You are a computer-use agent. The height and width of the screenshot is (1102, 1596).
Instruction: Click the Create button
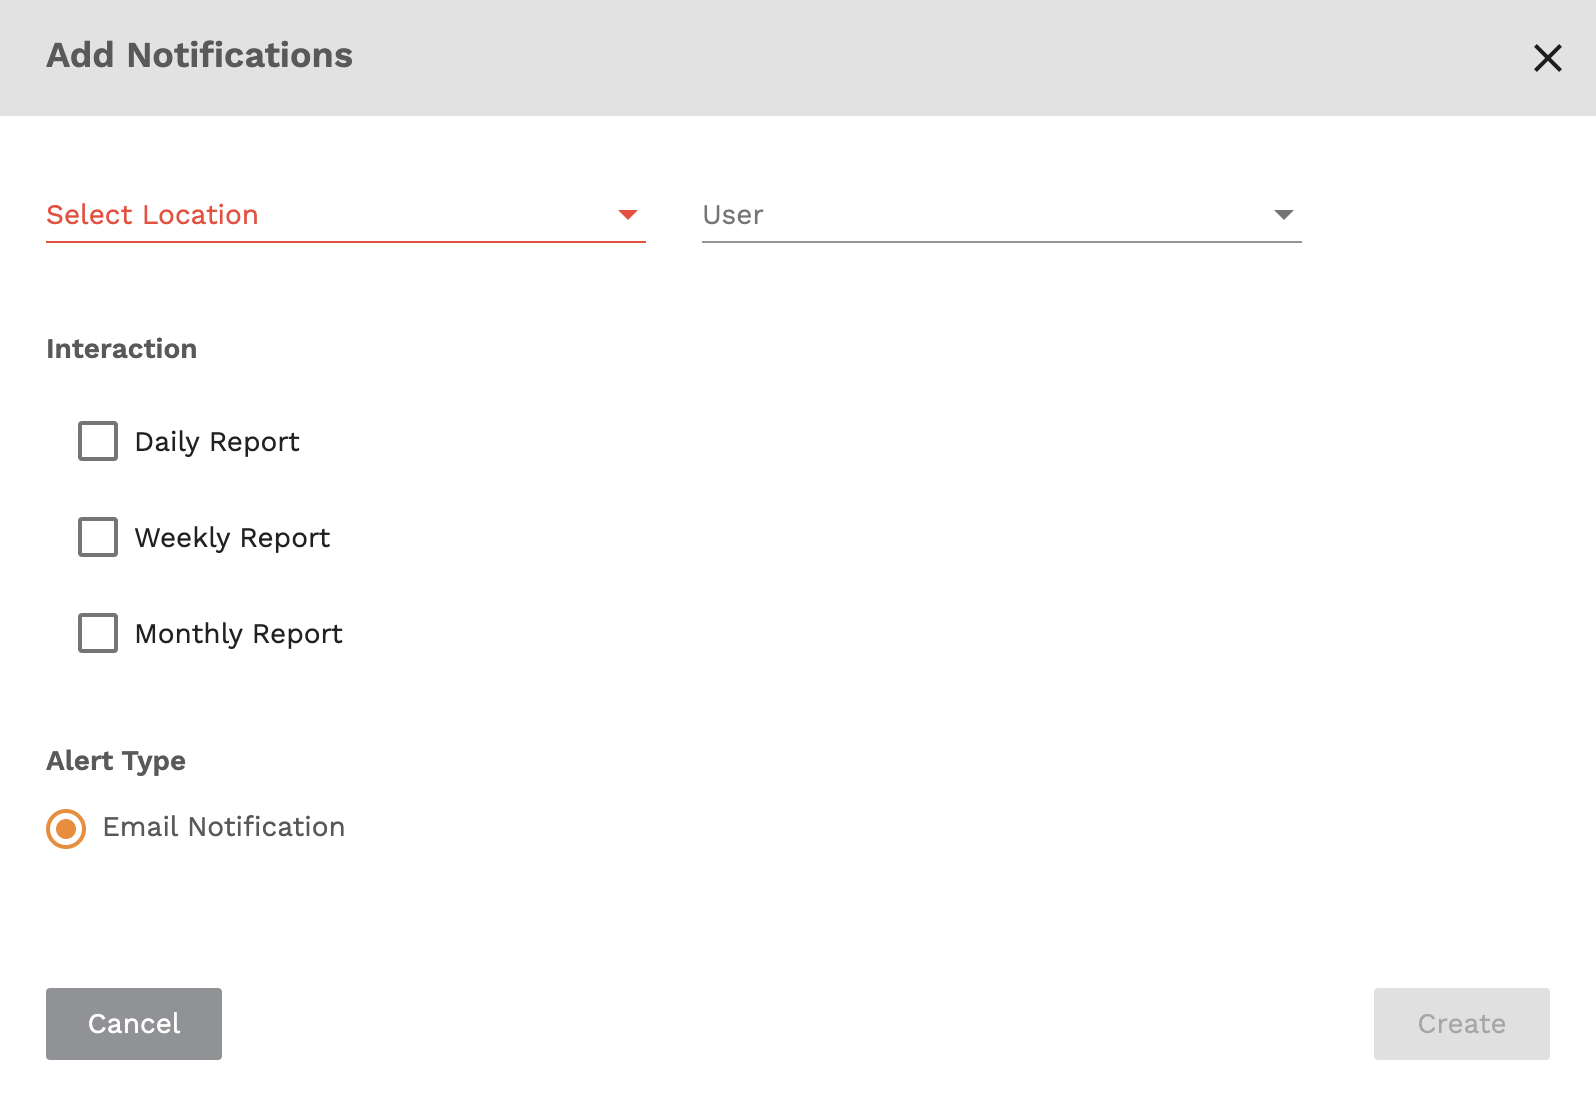tap(1462, 1024)
